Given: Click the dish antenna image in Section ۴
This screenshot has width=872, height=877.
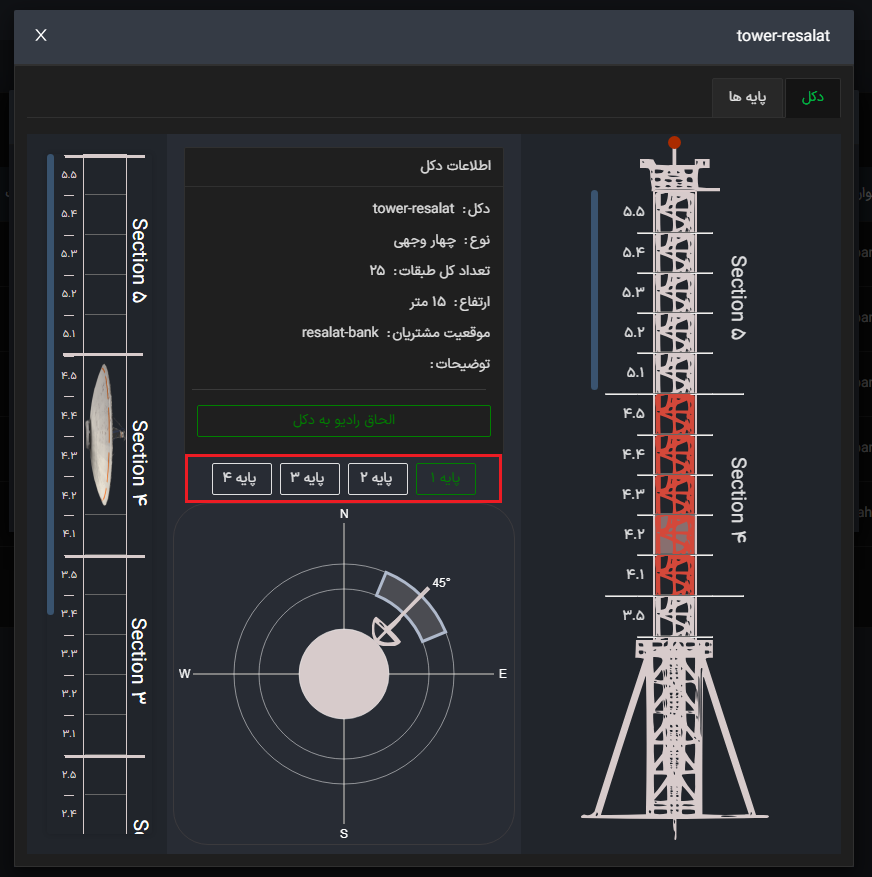Looking at the screenshot, I should coord(103,435).
